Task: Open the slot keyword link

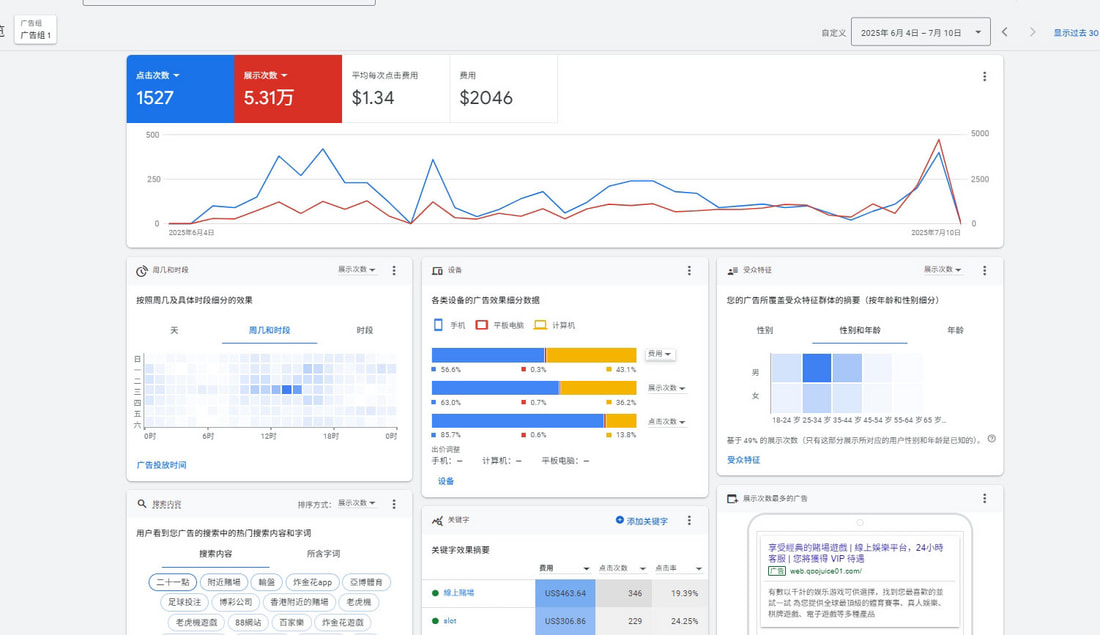Action: pyautogui.click(x=450, y=621)
